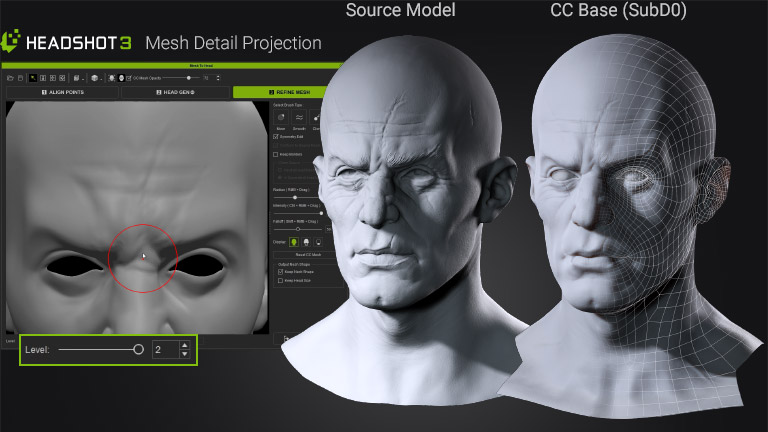Image resolution: width=768 pixels, height=432 pixels.
Task: Select the highlighted point-picker tool icon
Action: click(33, 78)
